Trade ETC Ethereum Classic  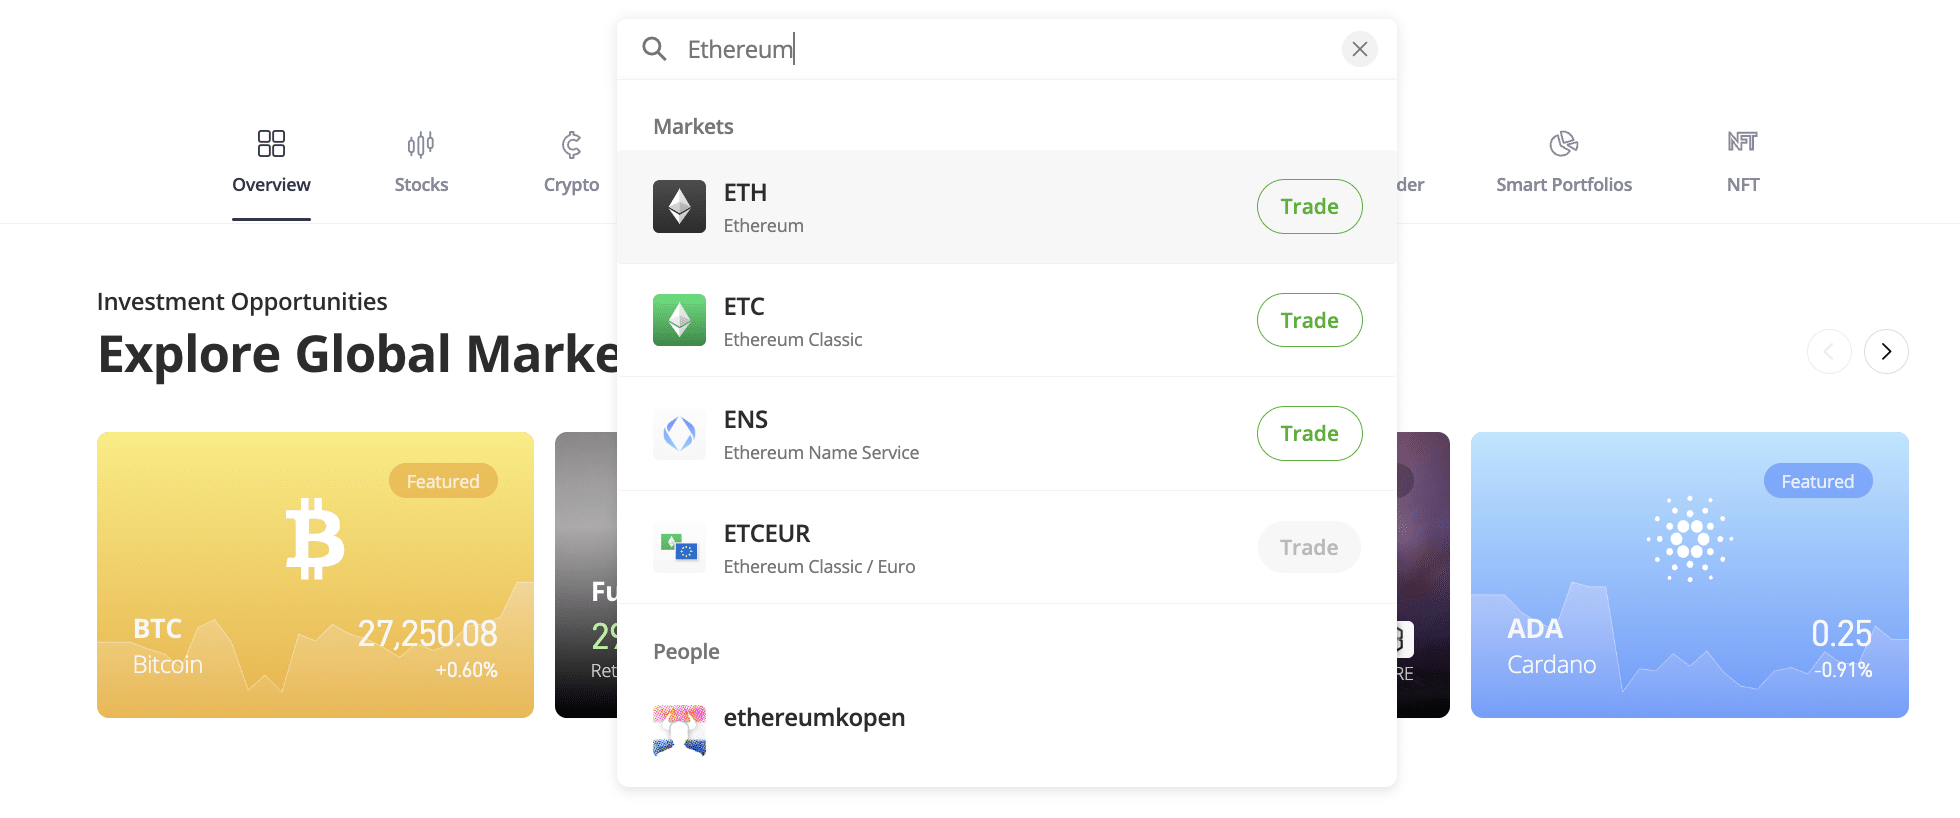(x=1309, y=320)
